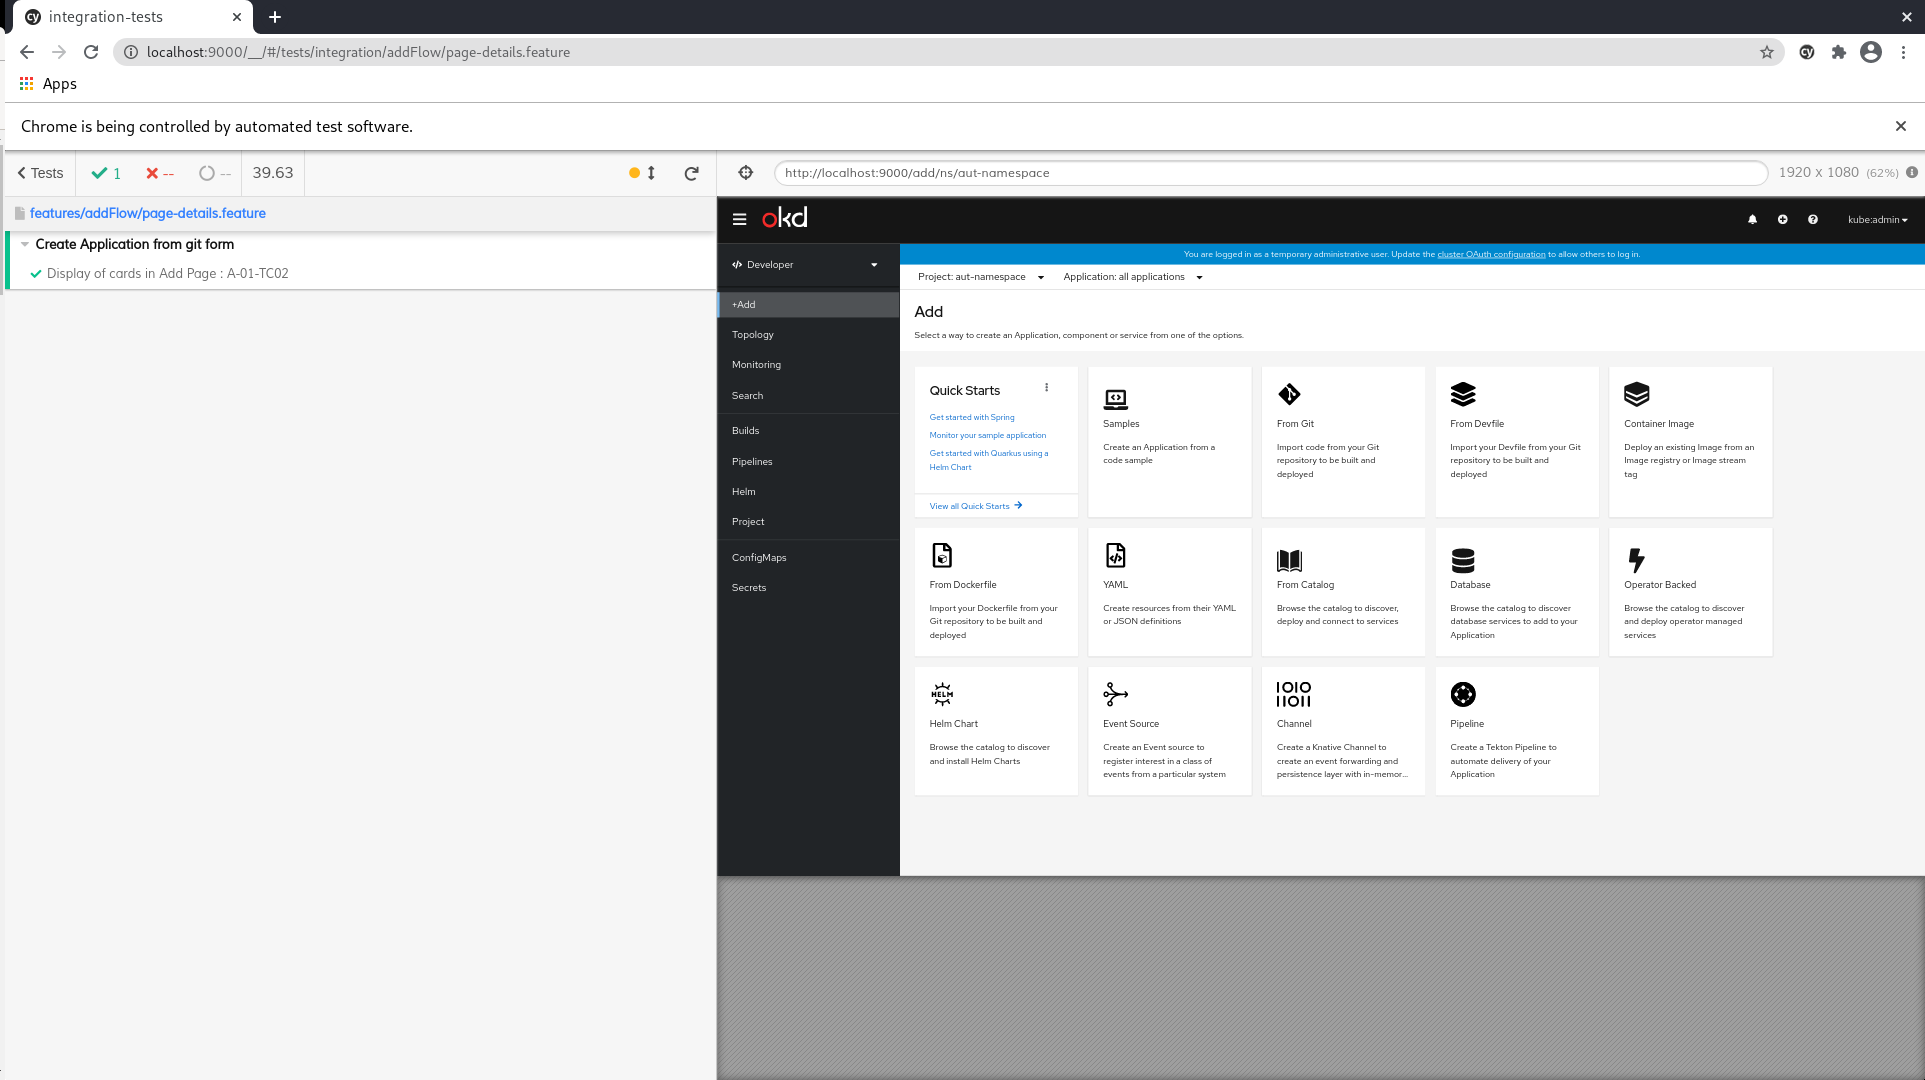Image resolution: width=1925 pixels, height=1080 pixels.
Task: Expand the Developer perspective switcher
Action: [x=806, y=265]
